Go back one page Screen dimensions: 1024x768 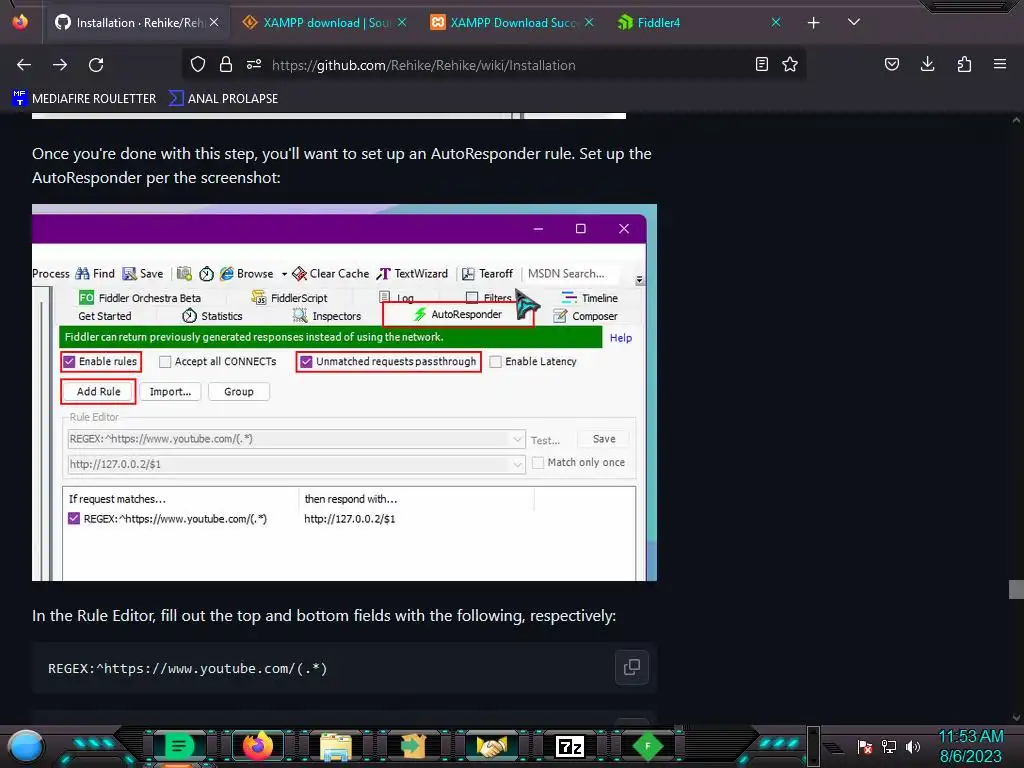point(24,65)
